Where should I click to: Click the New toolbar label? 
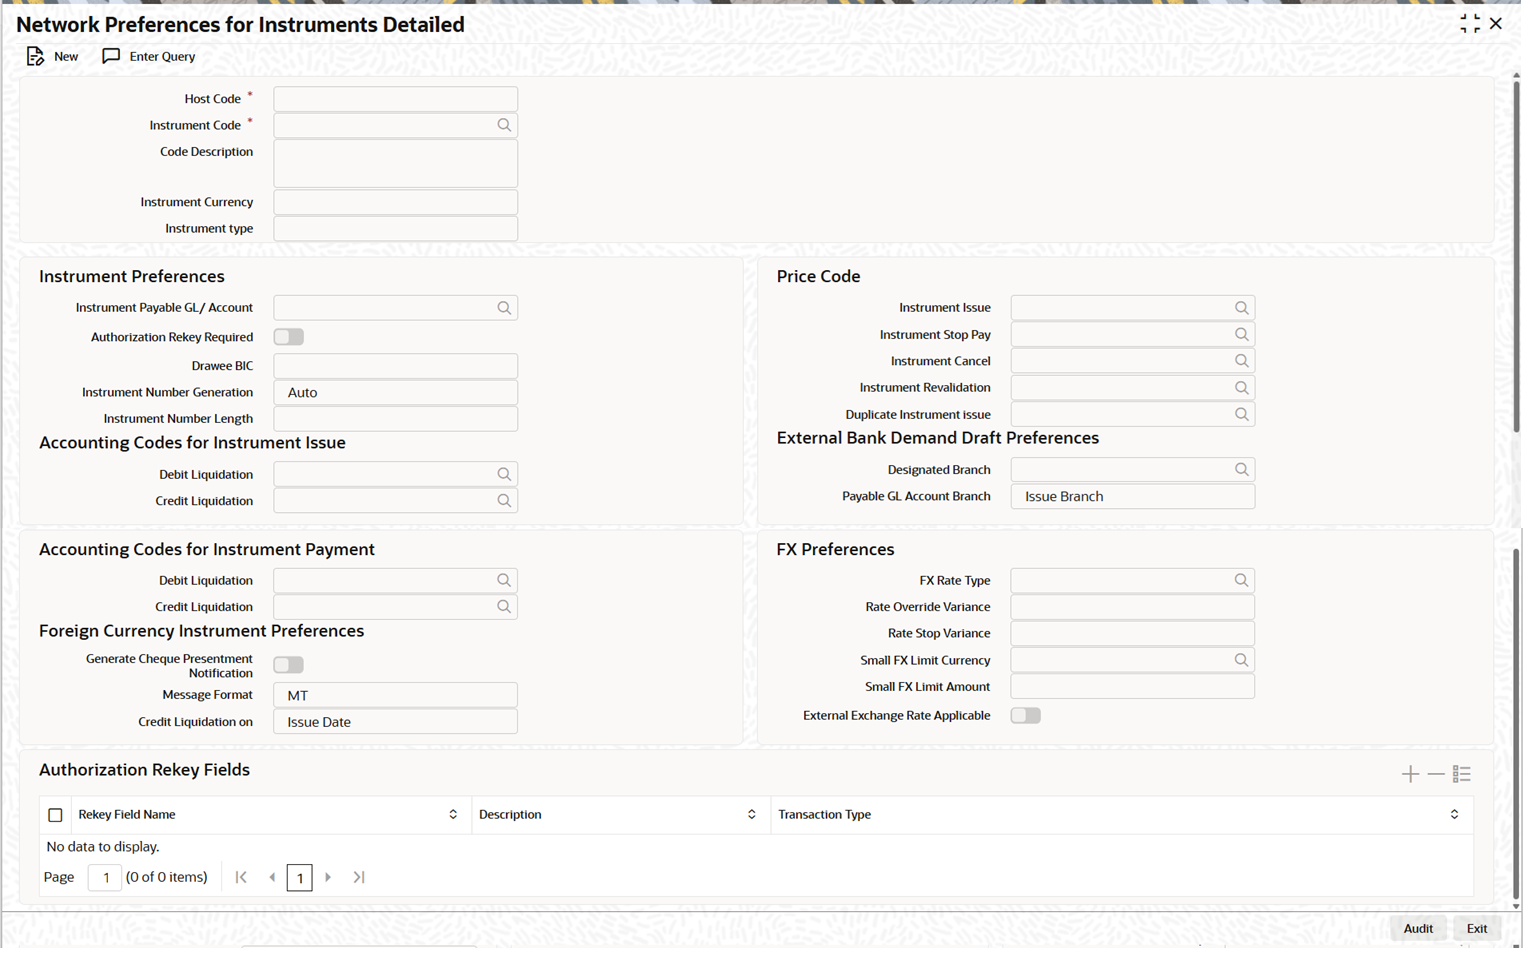[x=66, y=56]
